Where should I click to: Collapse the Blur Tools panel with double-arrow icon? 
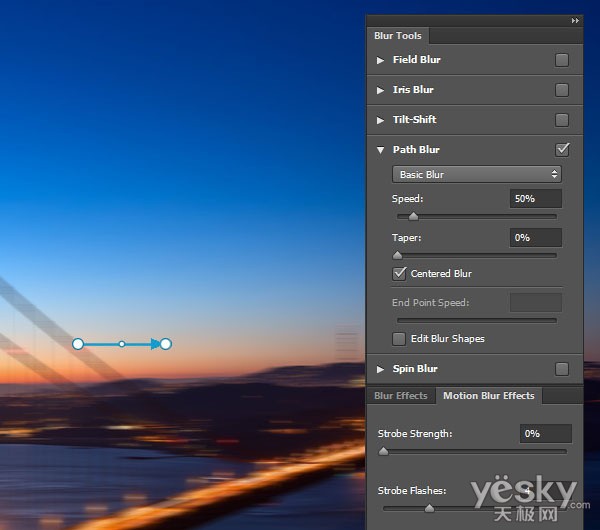point(575,21)
